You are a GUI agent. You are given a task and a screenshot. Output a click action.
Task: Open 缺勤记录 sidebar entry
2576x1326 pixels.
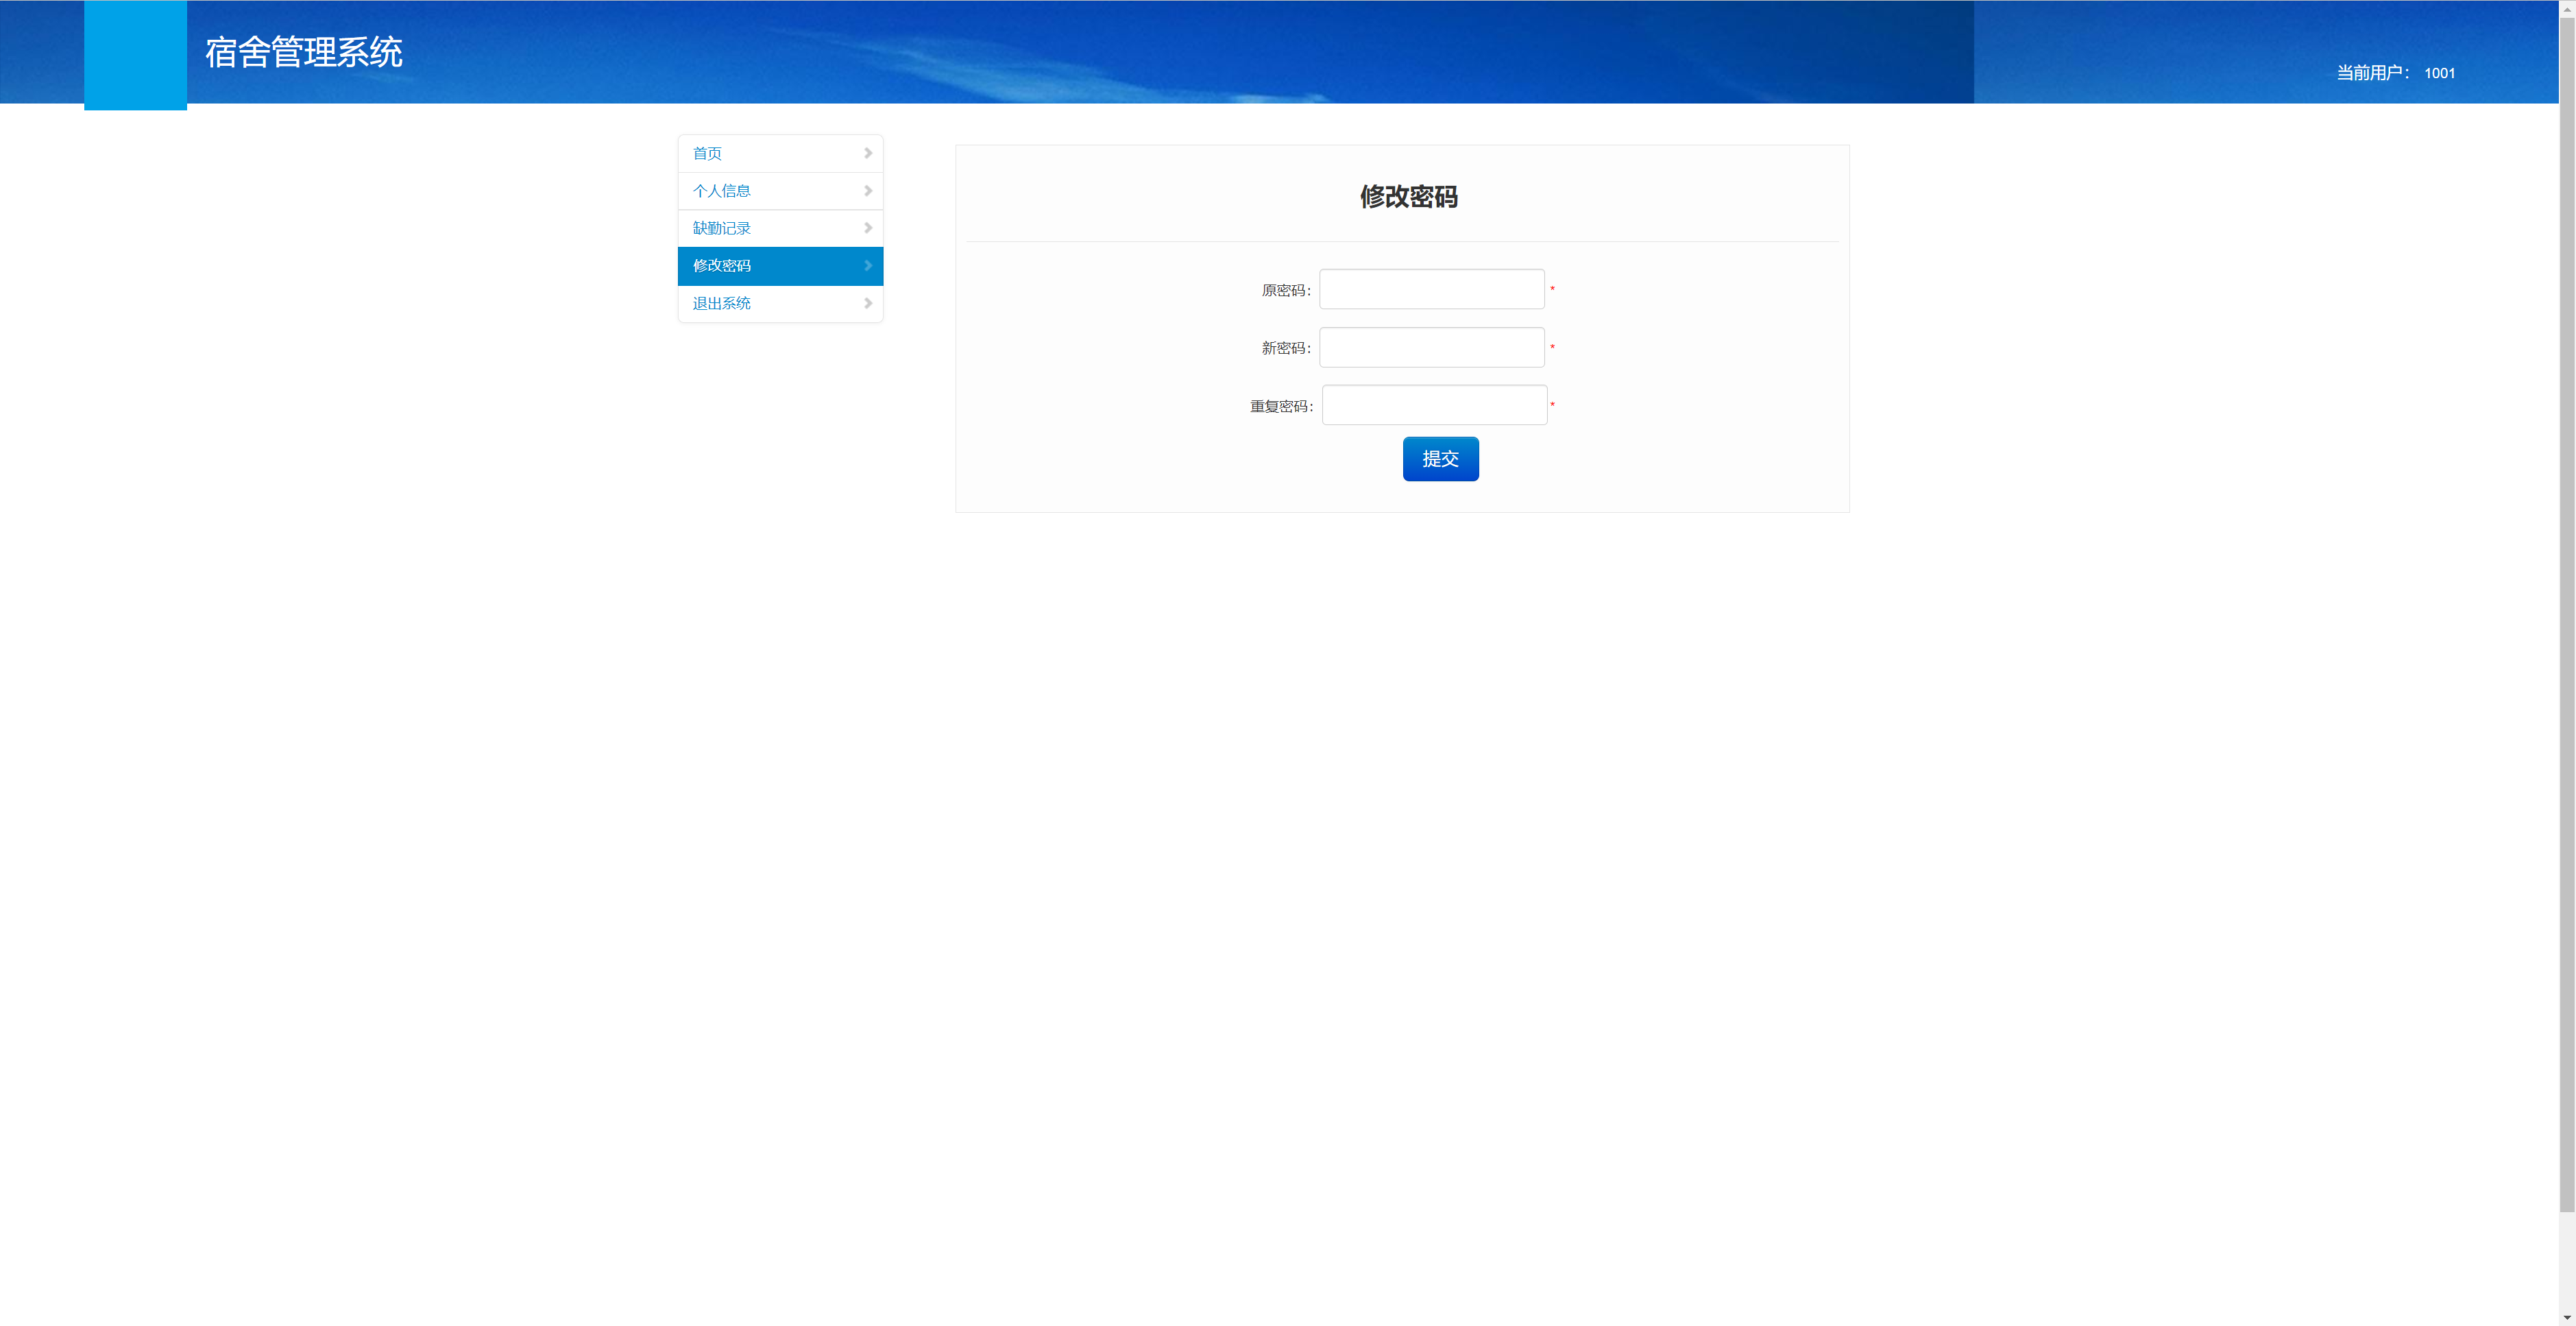click(x=721, y=228)
